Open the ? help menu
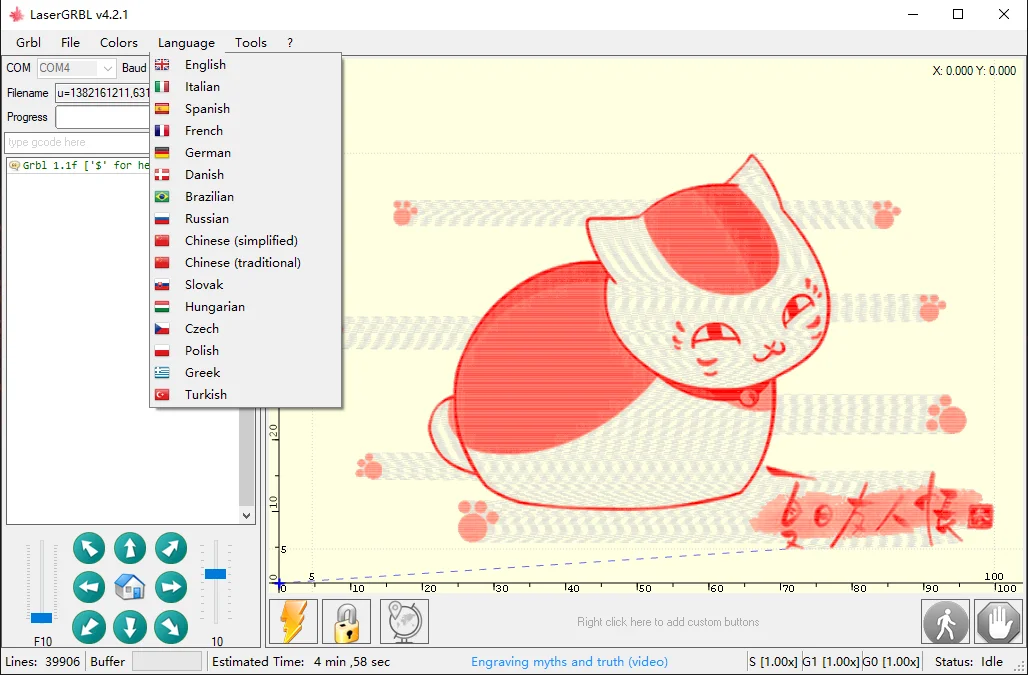The image size is (1028, 675). click(290, 43)
